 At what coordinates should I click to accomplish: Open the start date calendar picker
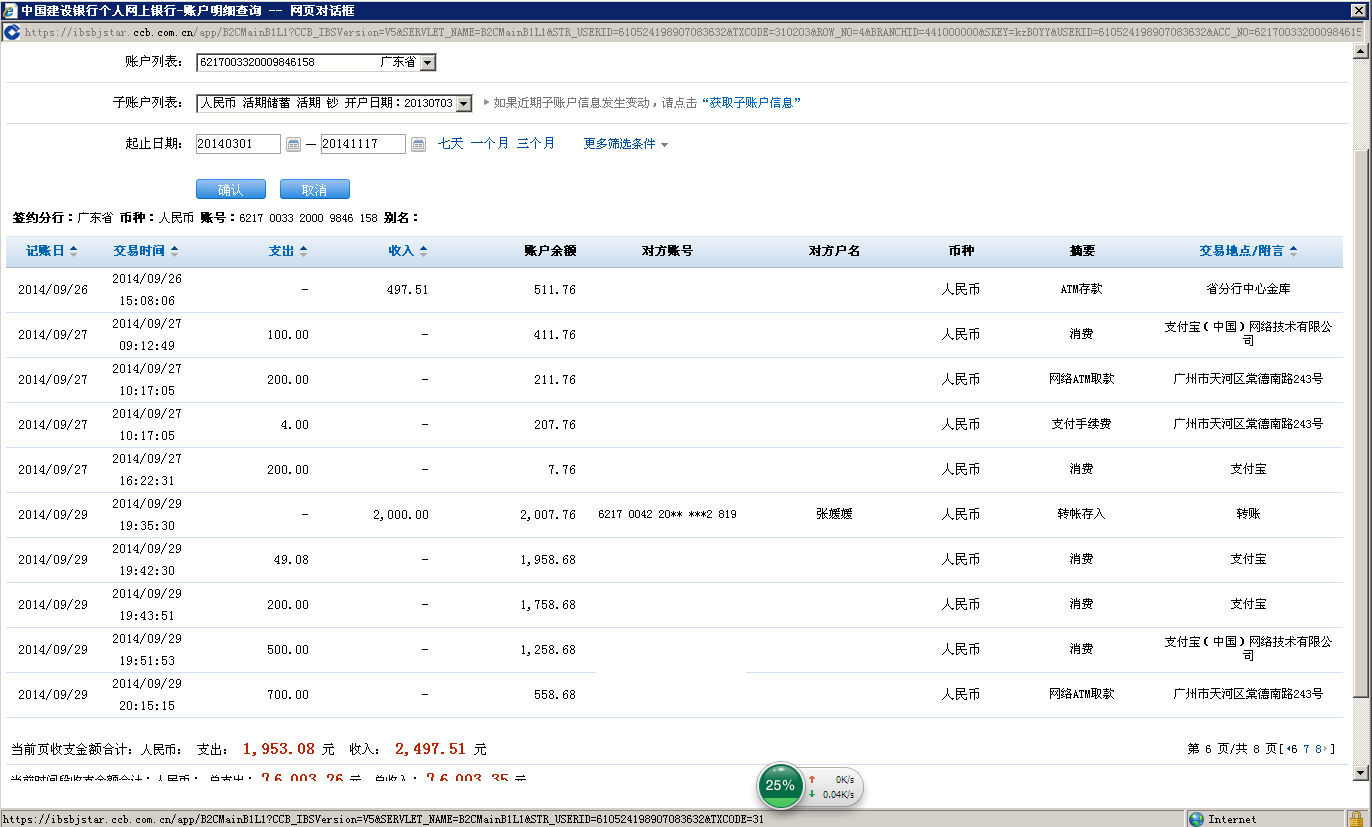click(293, 144)
